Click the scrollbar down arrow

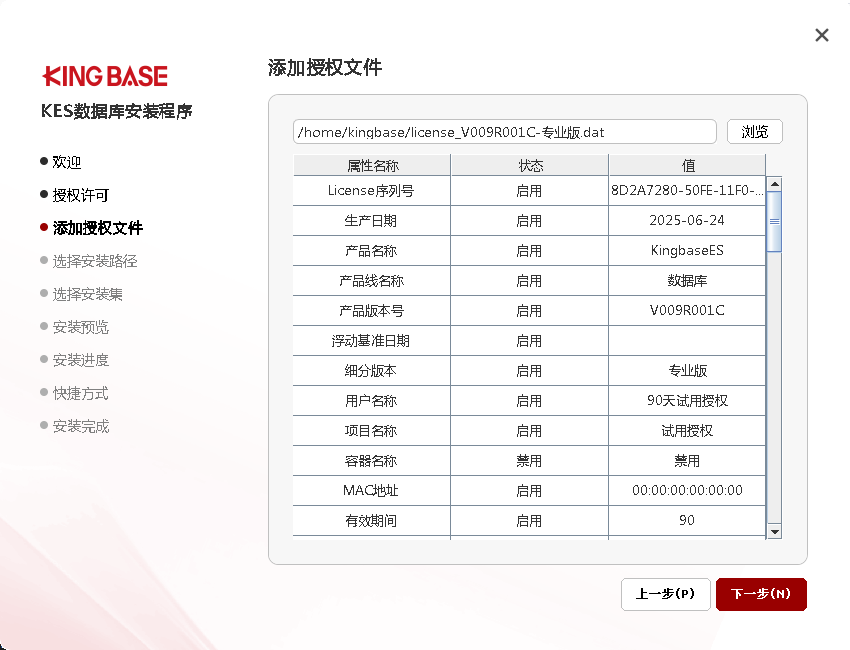click(774, 531)
